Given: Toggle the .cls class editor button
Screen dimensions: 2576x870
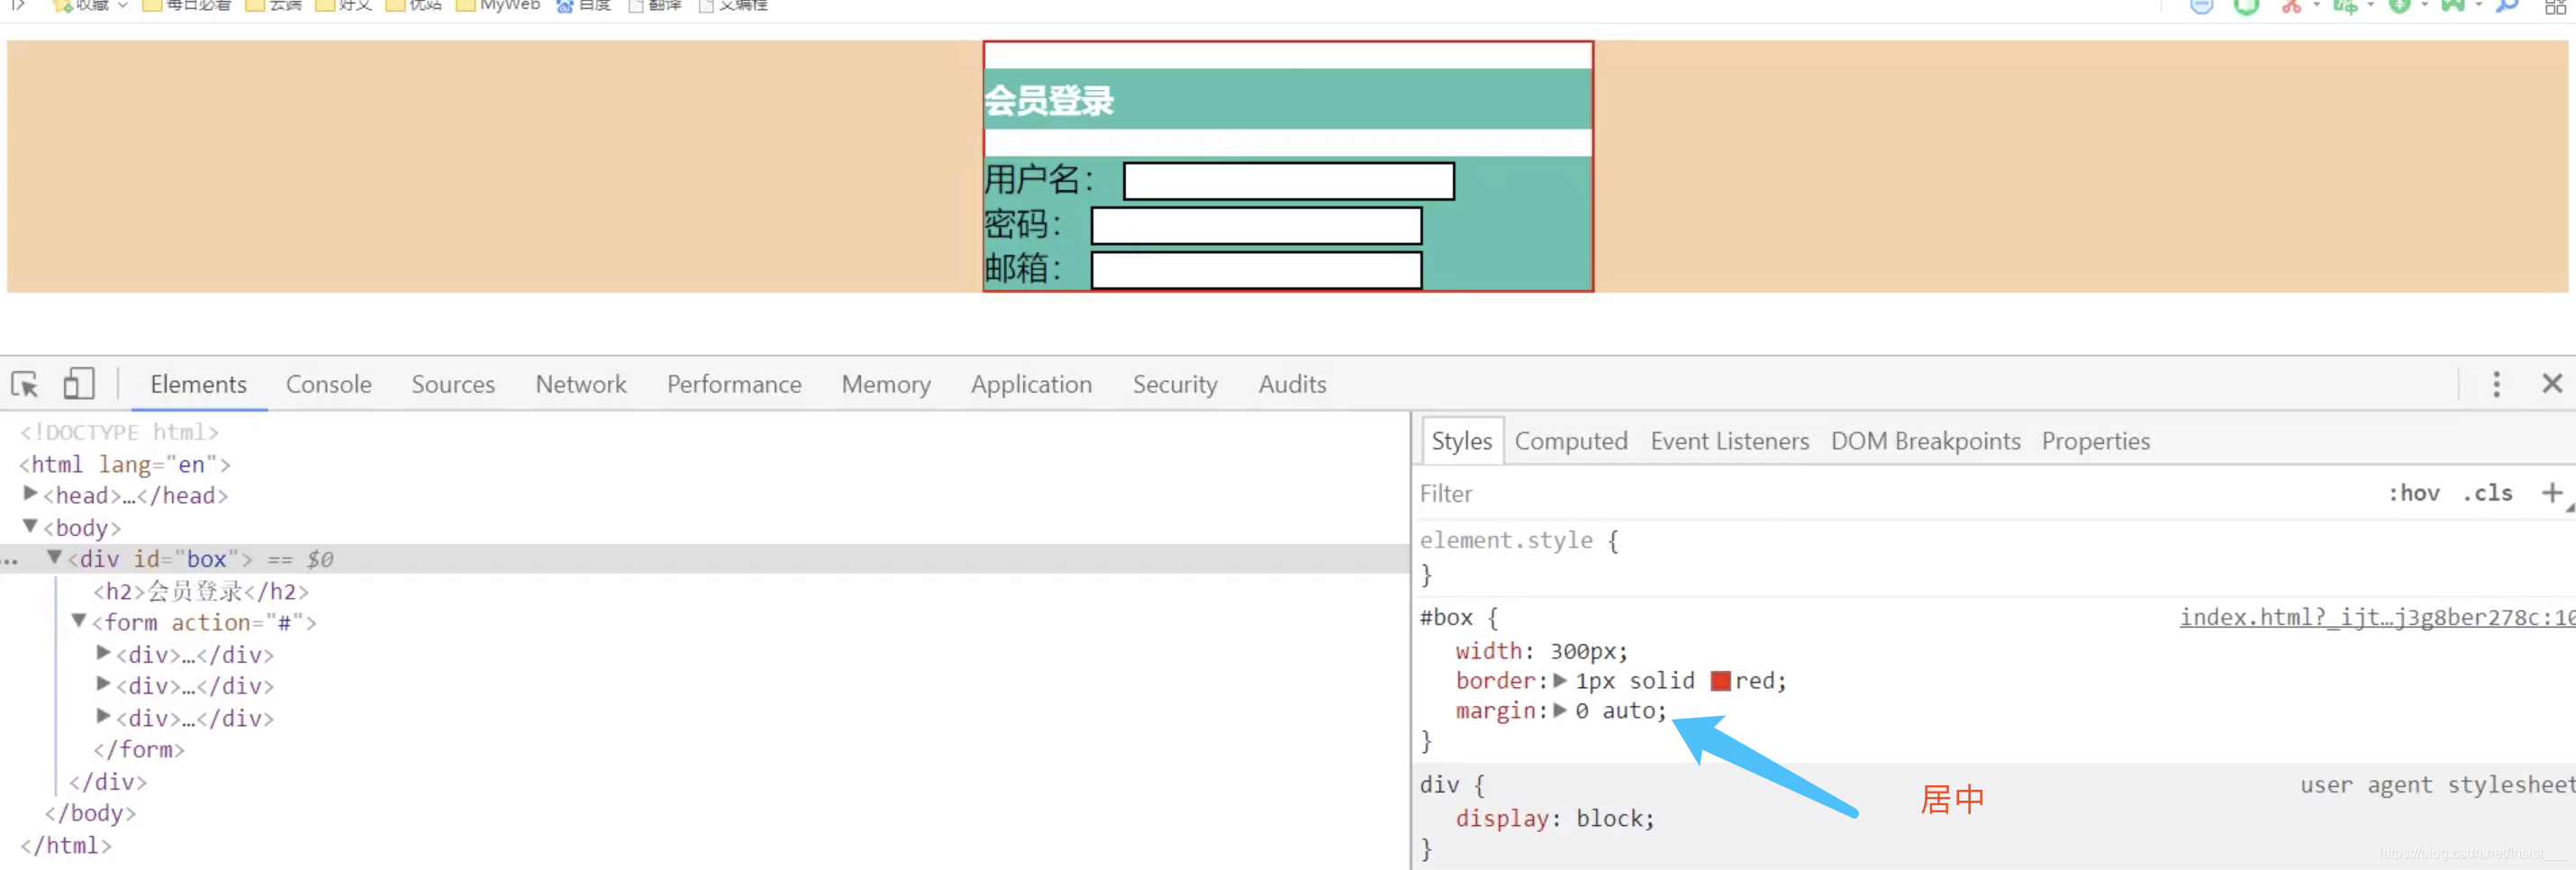Looking at the screenshot, I should pyautogui.click(x=2487, y=493).
